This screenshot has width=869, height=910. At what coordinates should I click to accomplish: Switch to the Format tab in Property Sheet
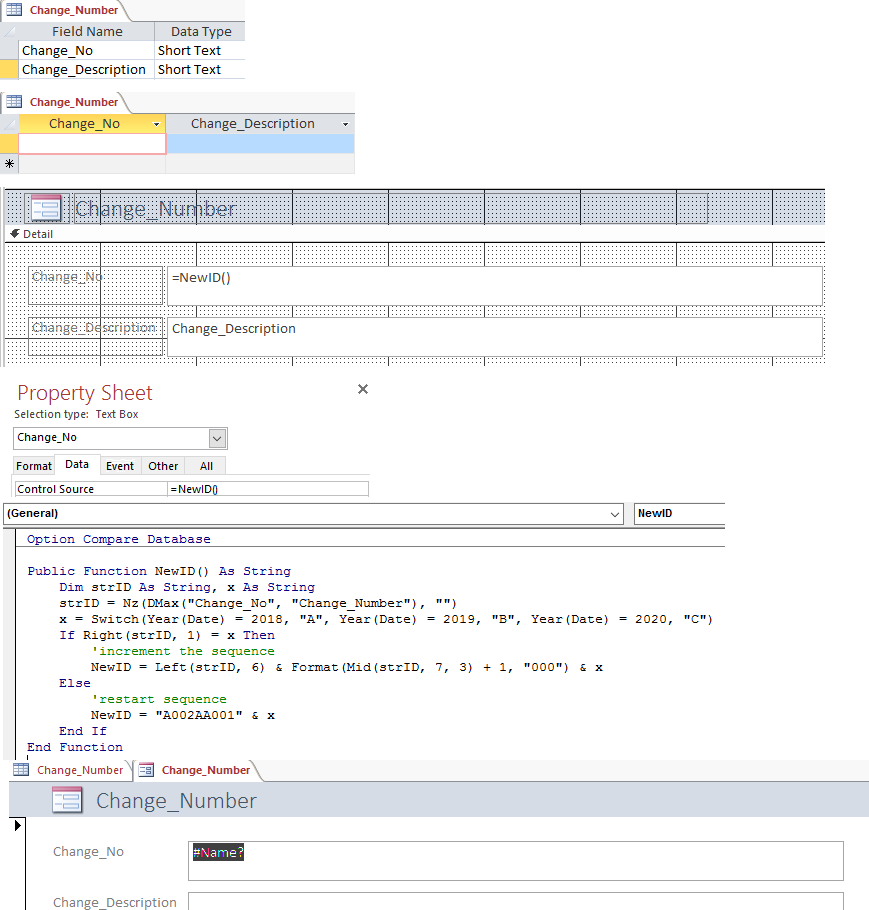pyautogui.click(x=34, y=466)
